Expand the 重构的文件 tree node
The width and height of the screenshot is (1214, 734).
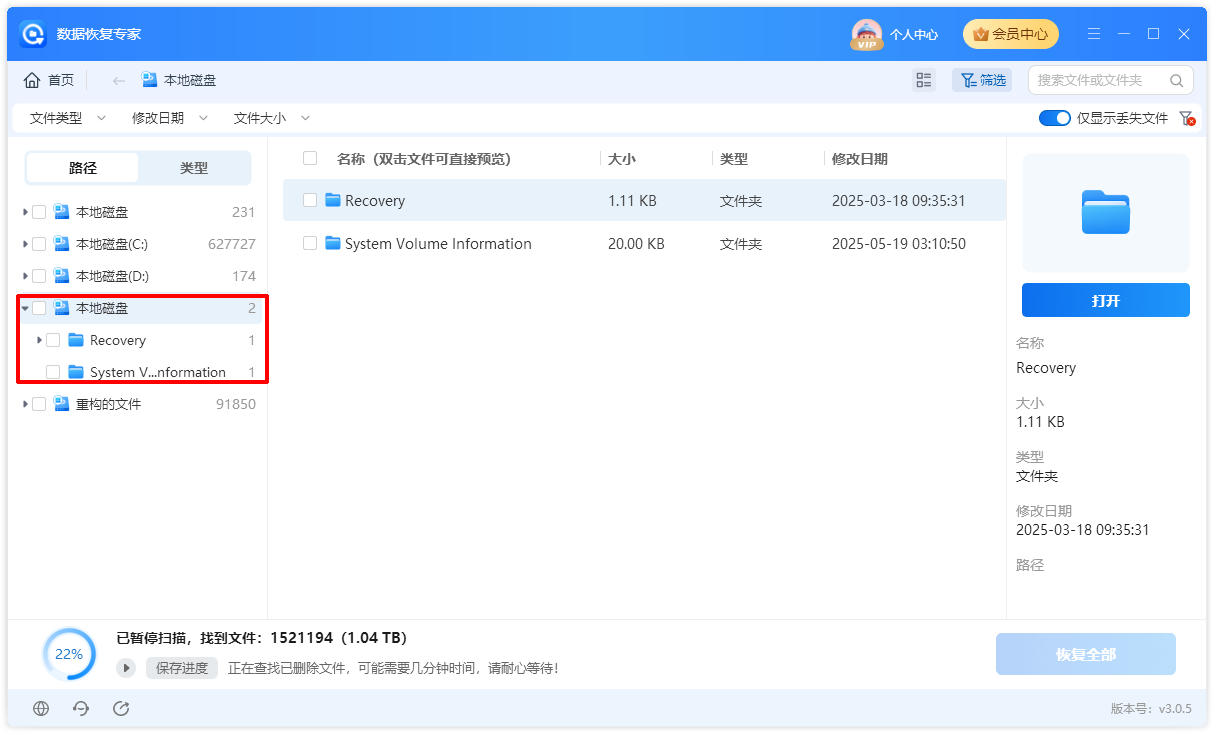(x=25, y=404)
